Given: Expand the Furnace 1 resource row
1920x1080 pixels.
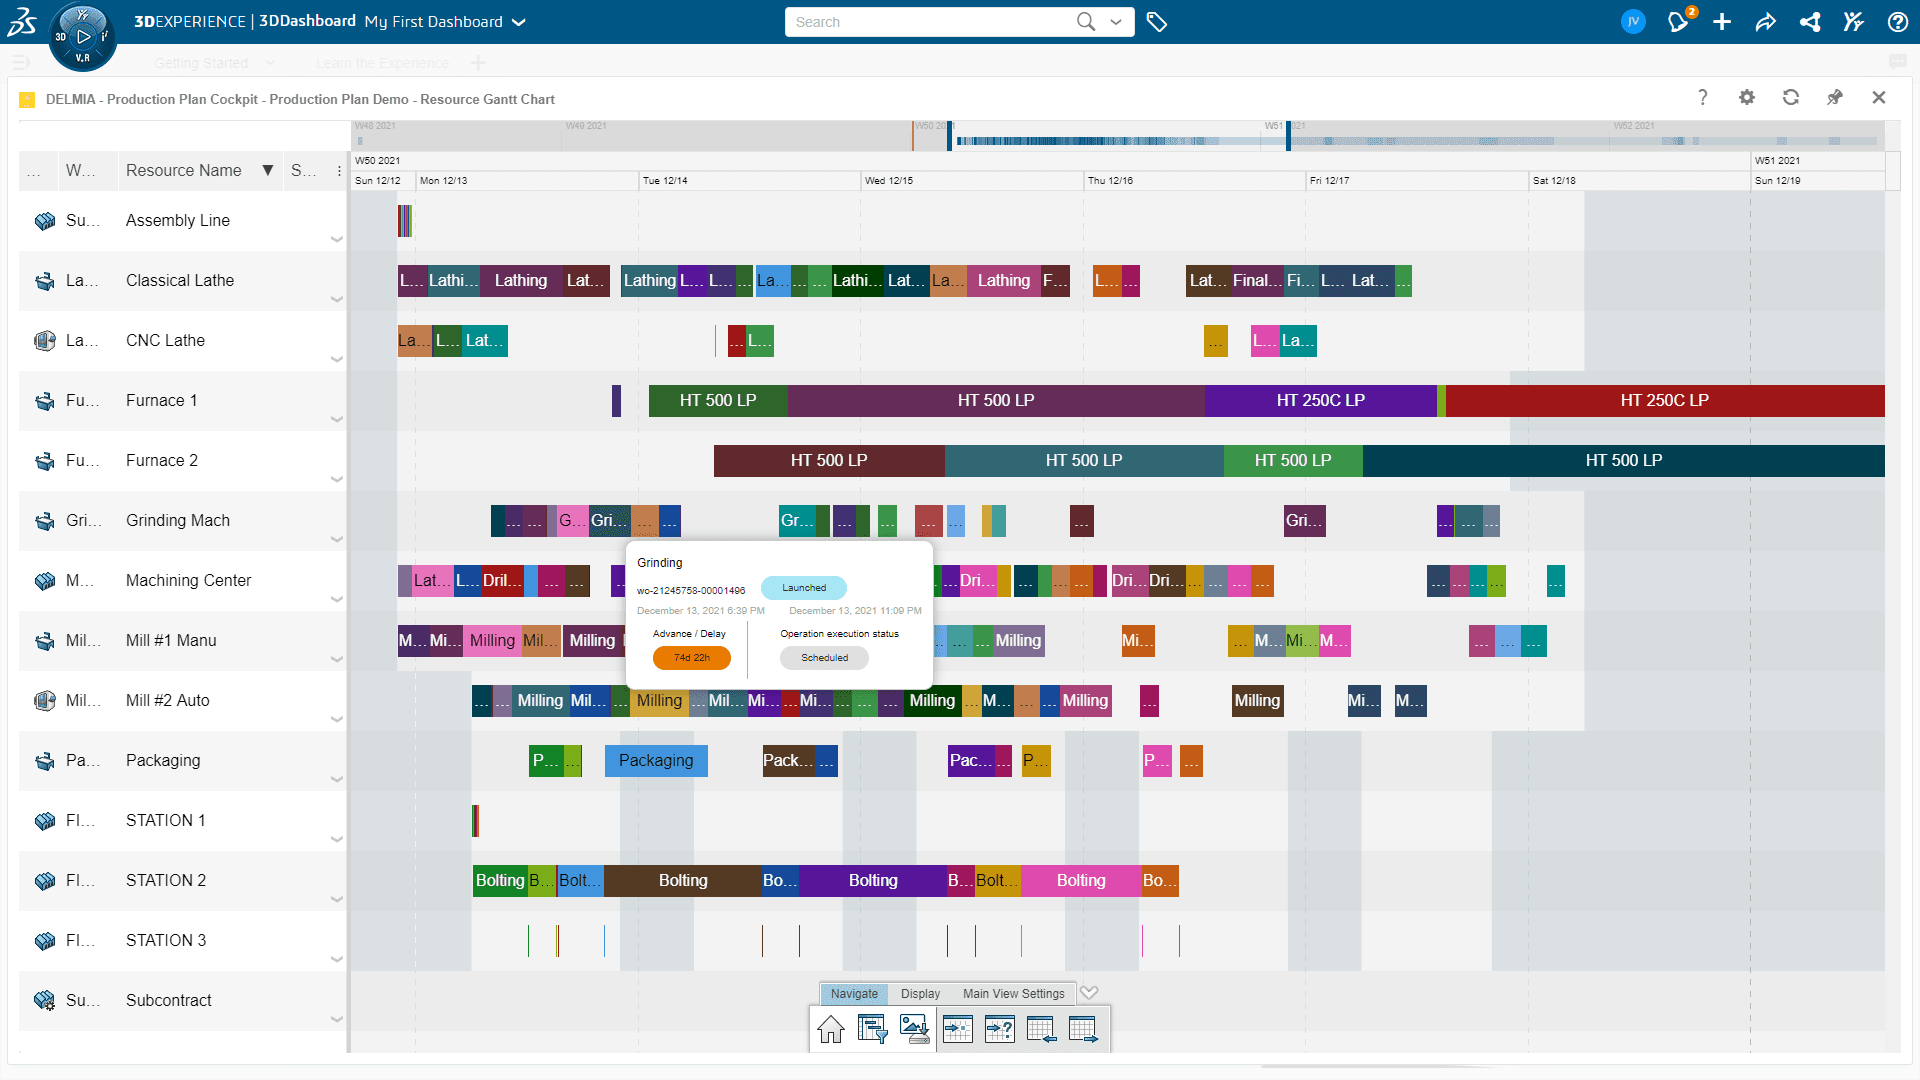Looking at the screenshot, I should [x=338, y=419].
